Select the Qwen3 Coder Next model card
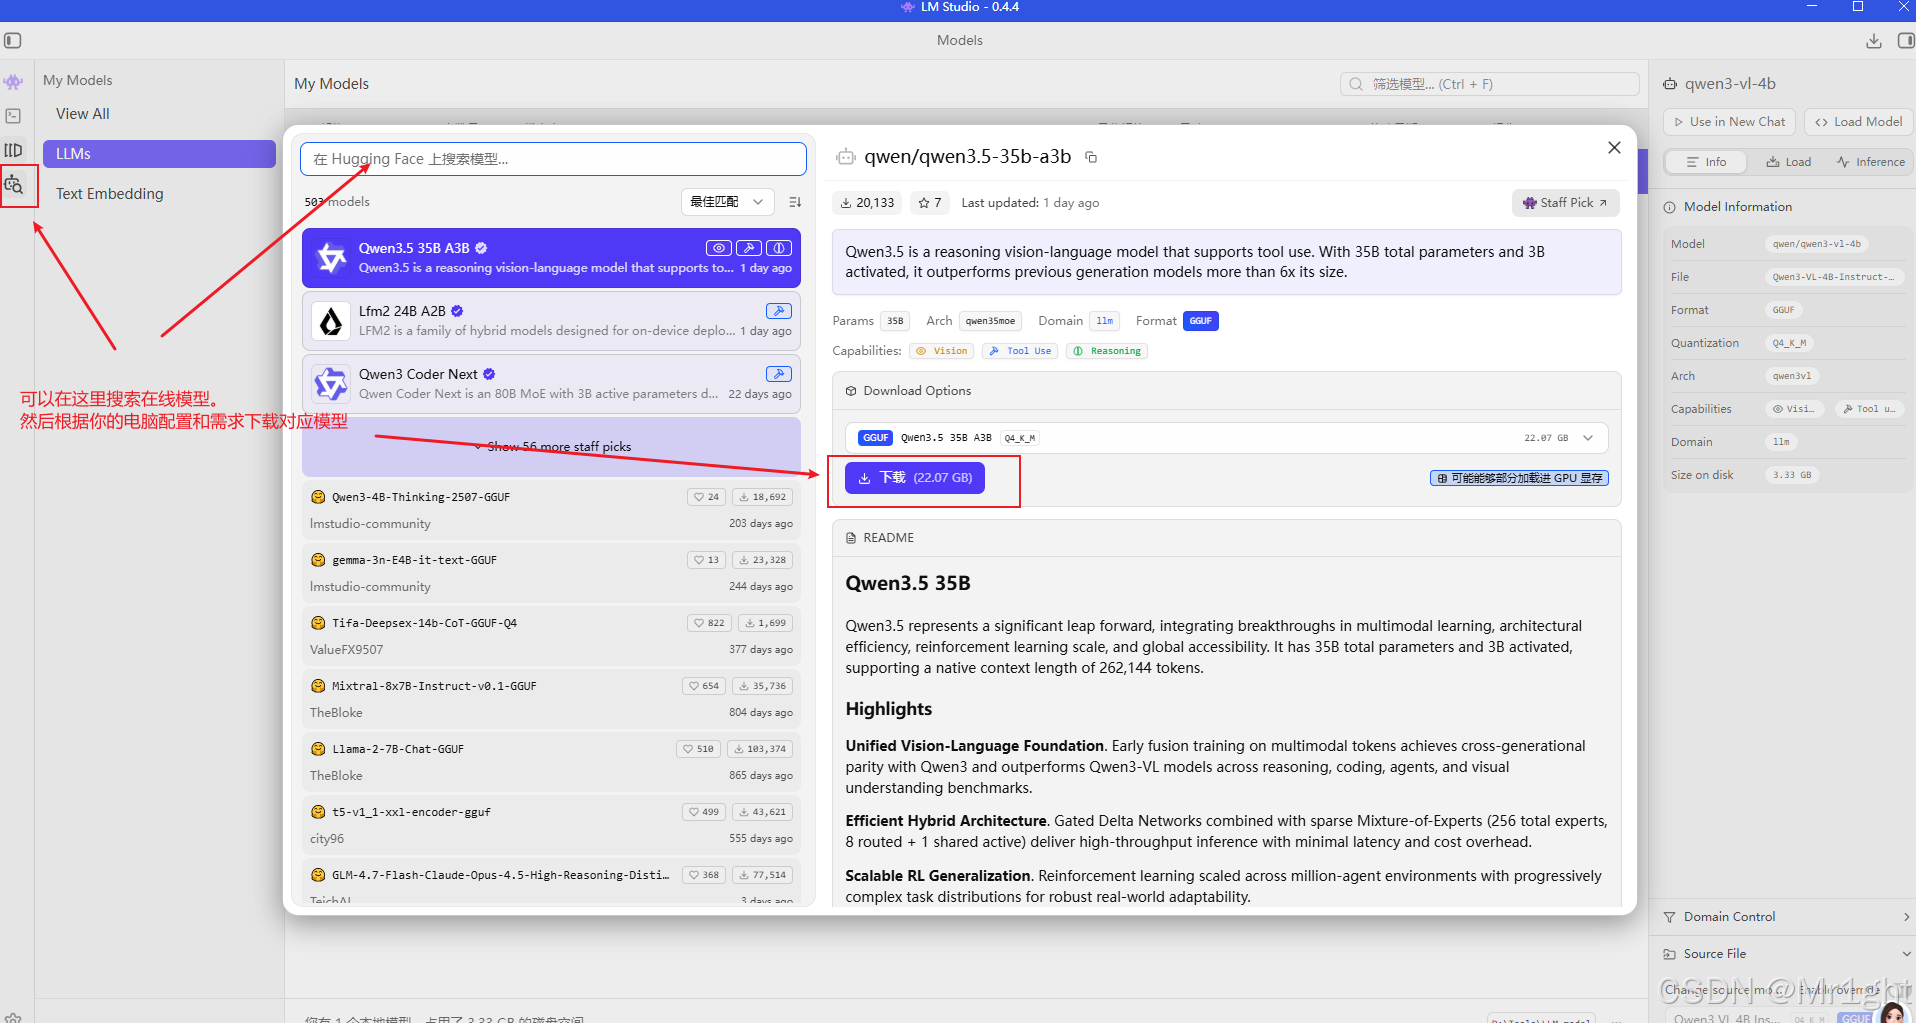 (551, 384)
